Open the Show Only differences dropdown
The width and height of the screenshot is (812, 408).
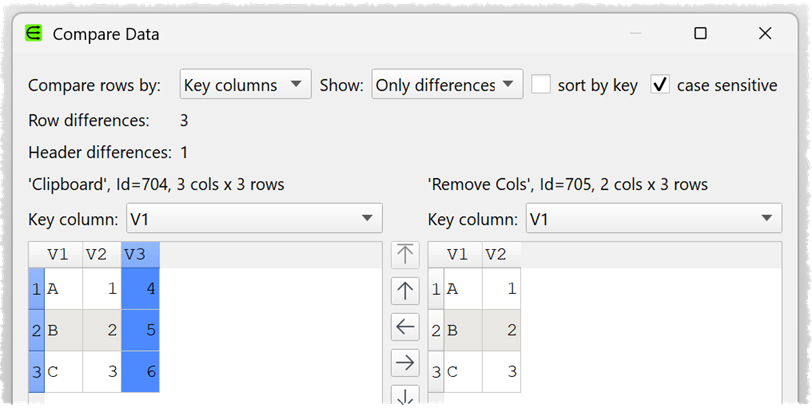(x=447, y=85)
